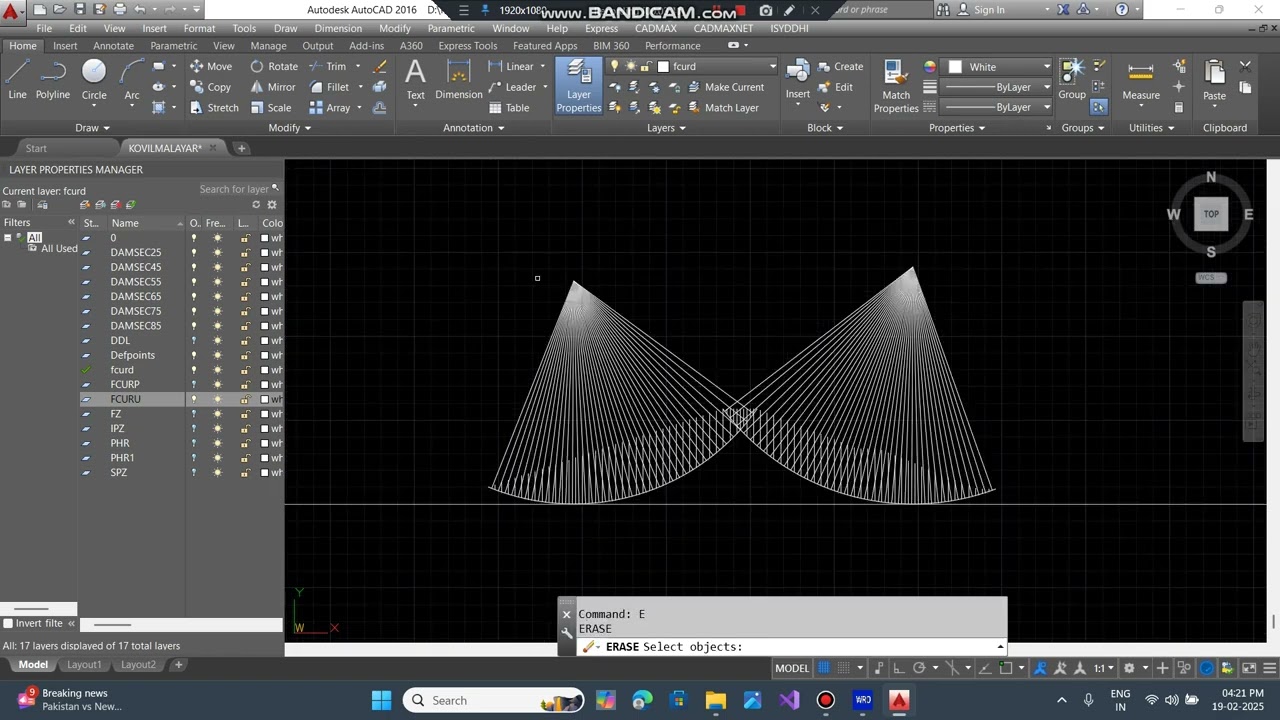Open the Group tool

[1072, 80]
